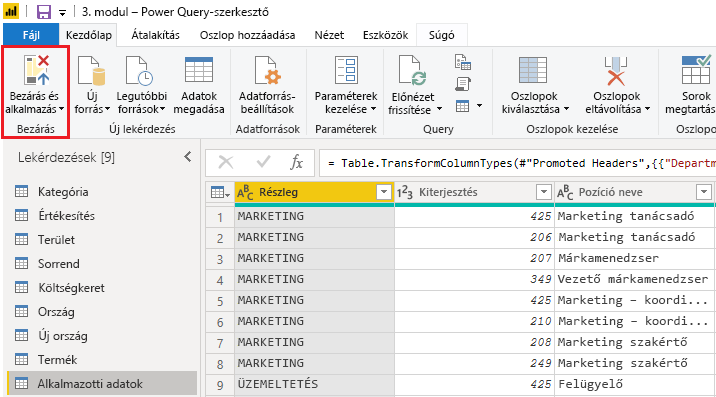Select the Alkalmazotti adatok query

pos(102,384)
